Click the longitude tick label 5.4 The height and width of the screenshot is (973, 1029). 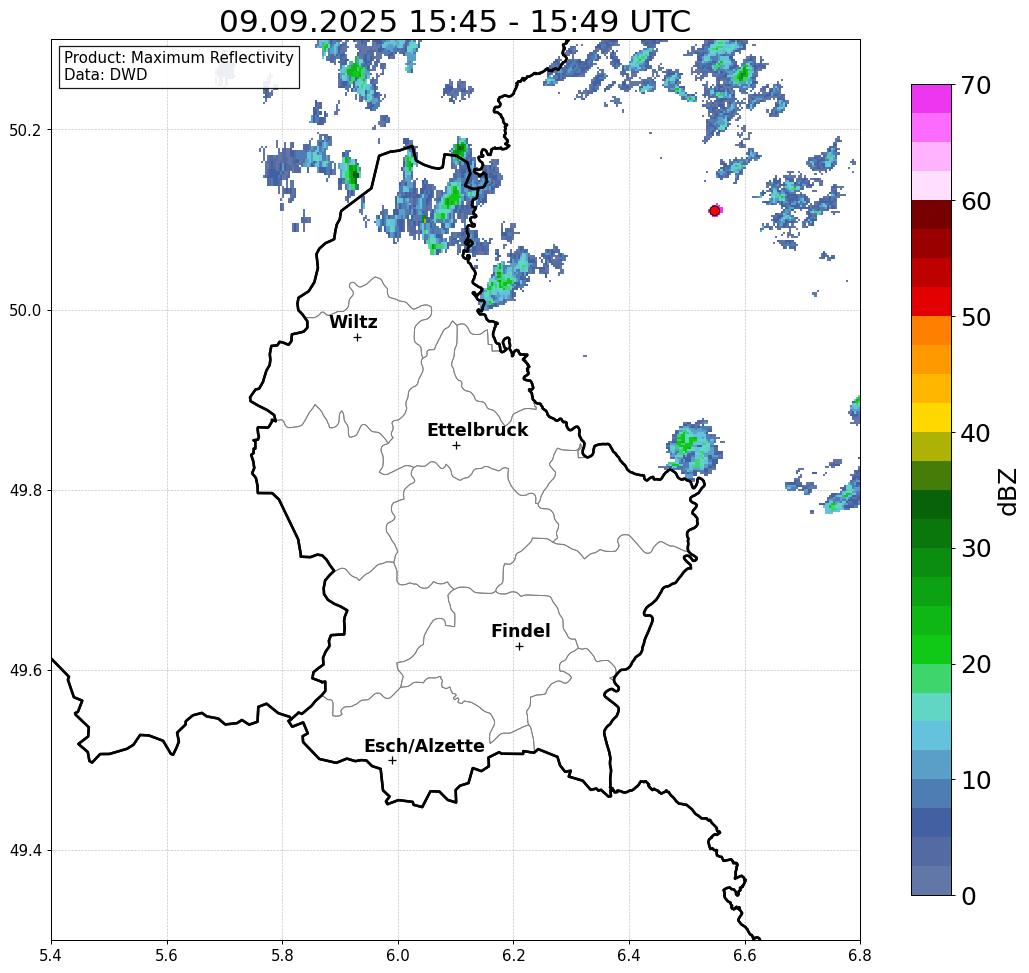pyautogui.click(x=51, y=955)
